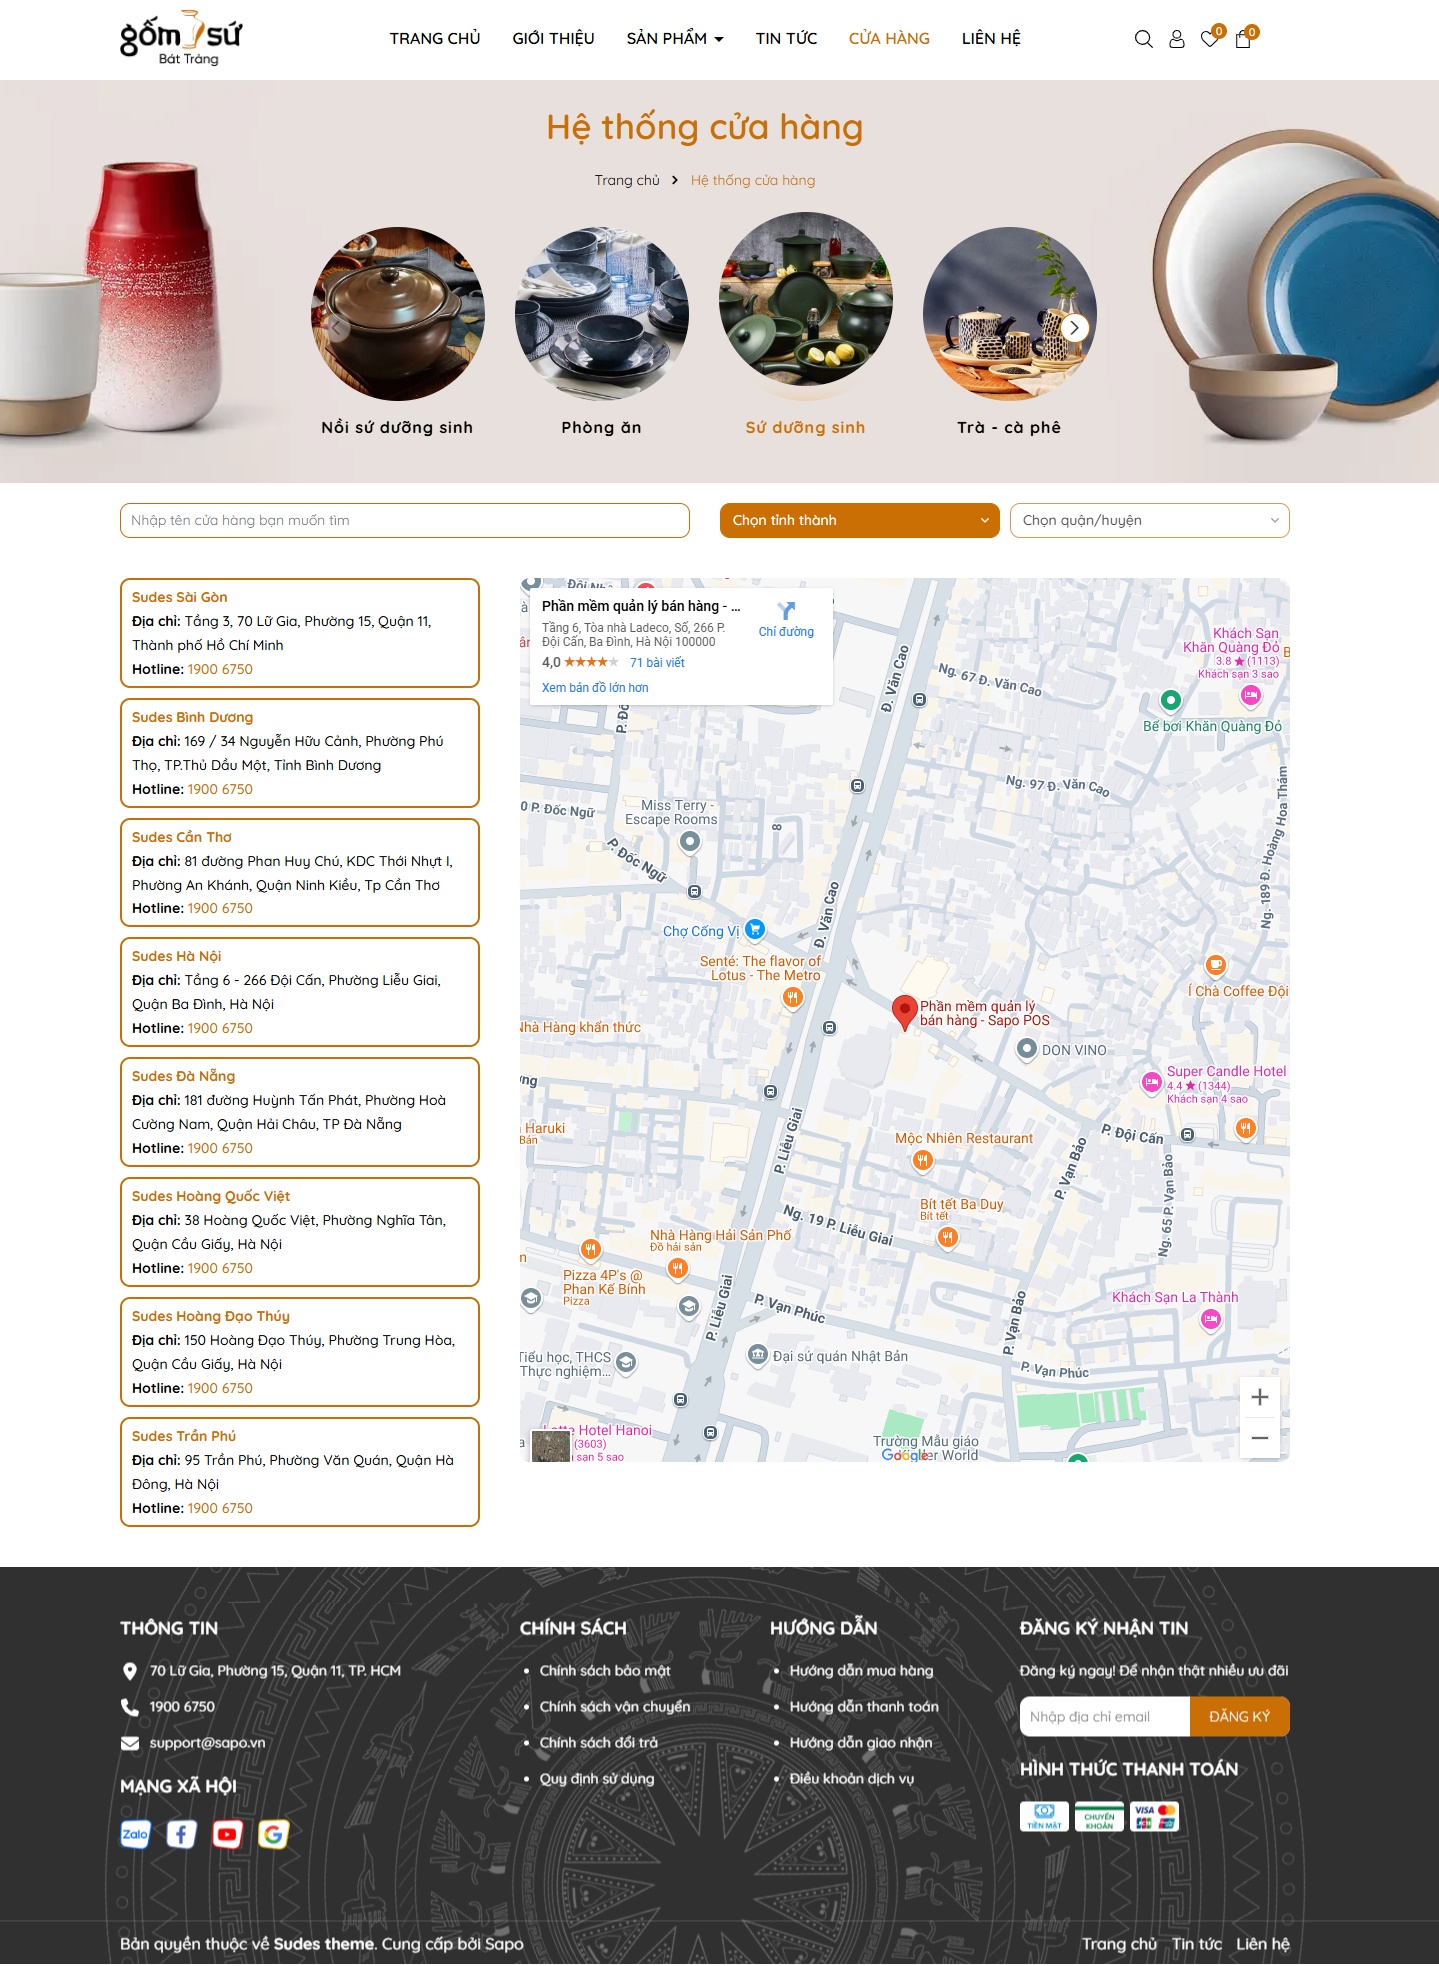Click the Google social icon
The image size is (1439, 1966).
pyautogui.click(x=273, y=1834)
